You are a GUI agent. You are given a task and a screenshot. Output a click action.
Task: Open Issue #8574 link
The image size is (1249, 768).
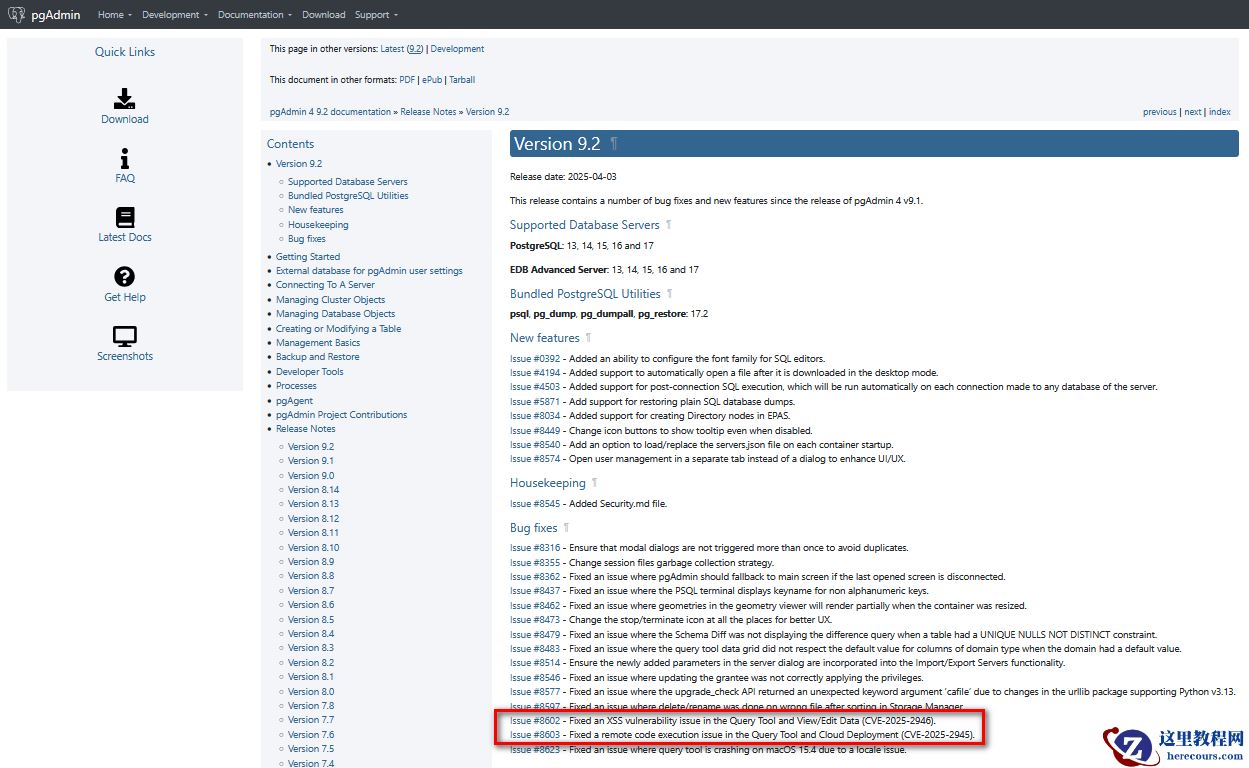coord(535,459)
